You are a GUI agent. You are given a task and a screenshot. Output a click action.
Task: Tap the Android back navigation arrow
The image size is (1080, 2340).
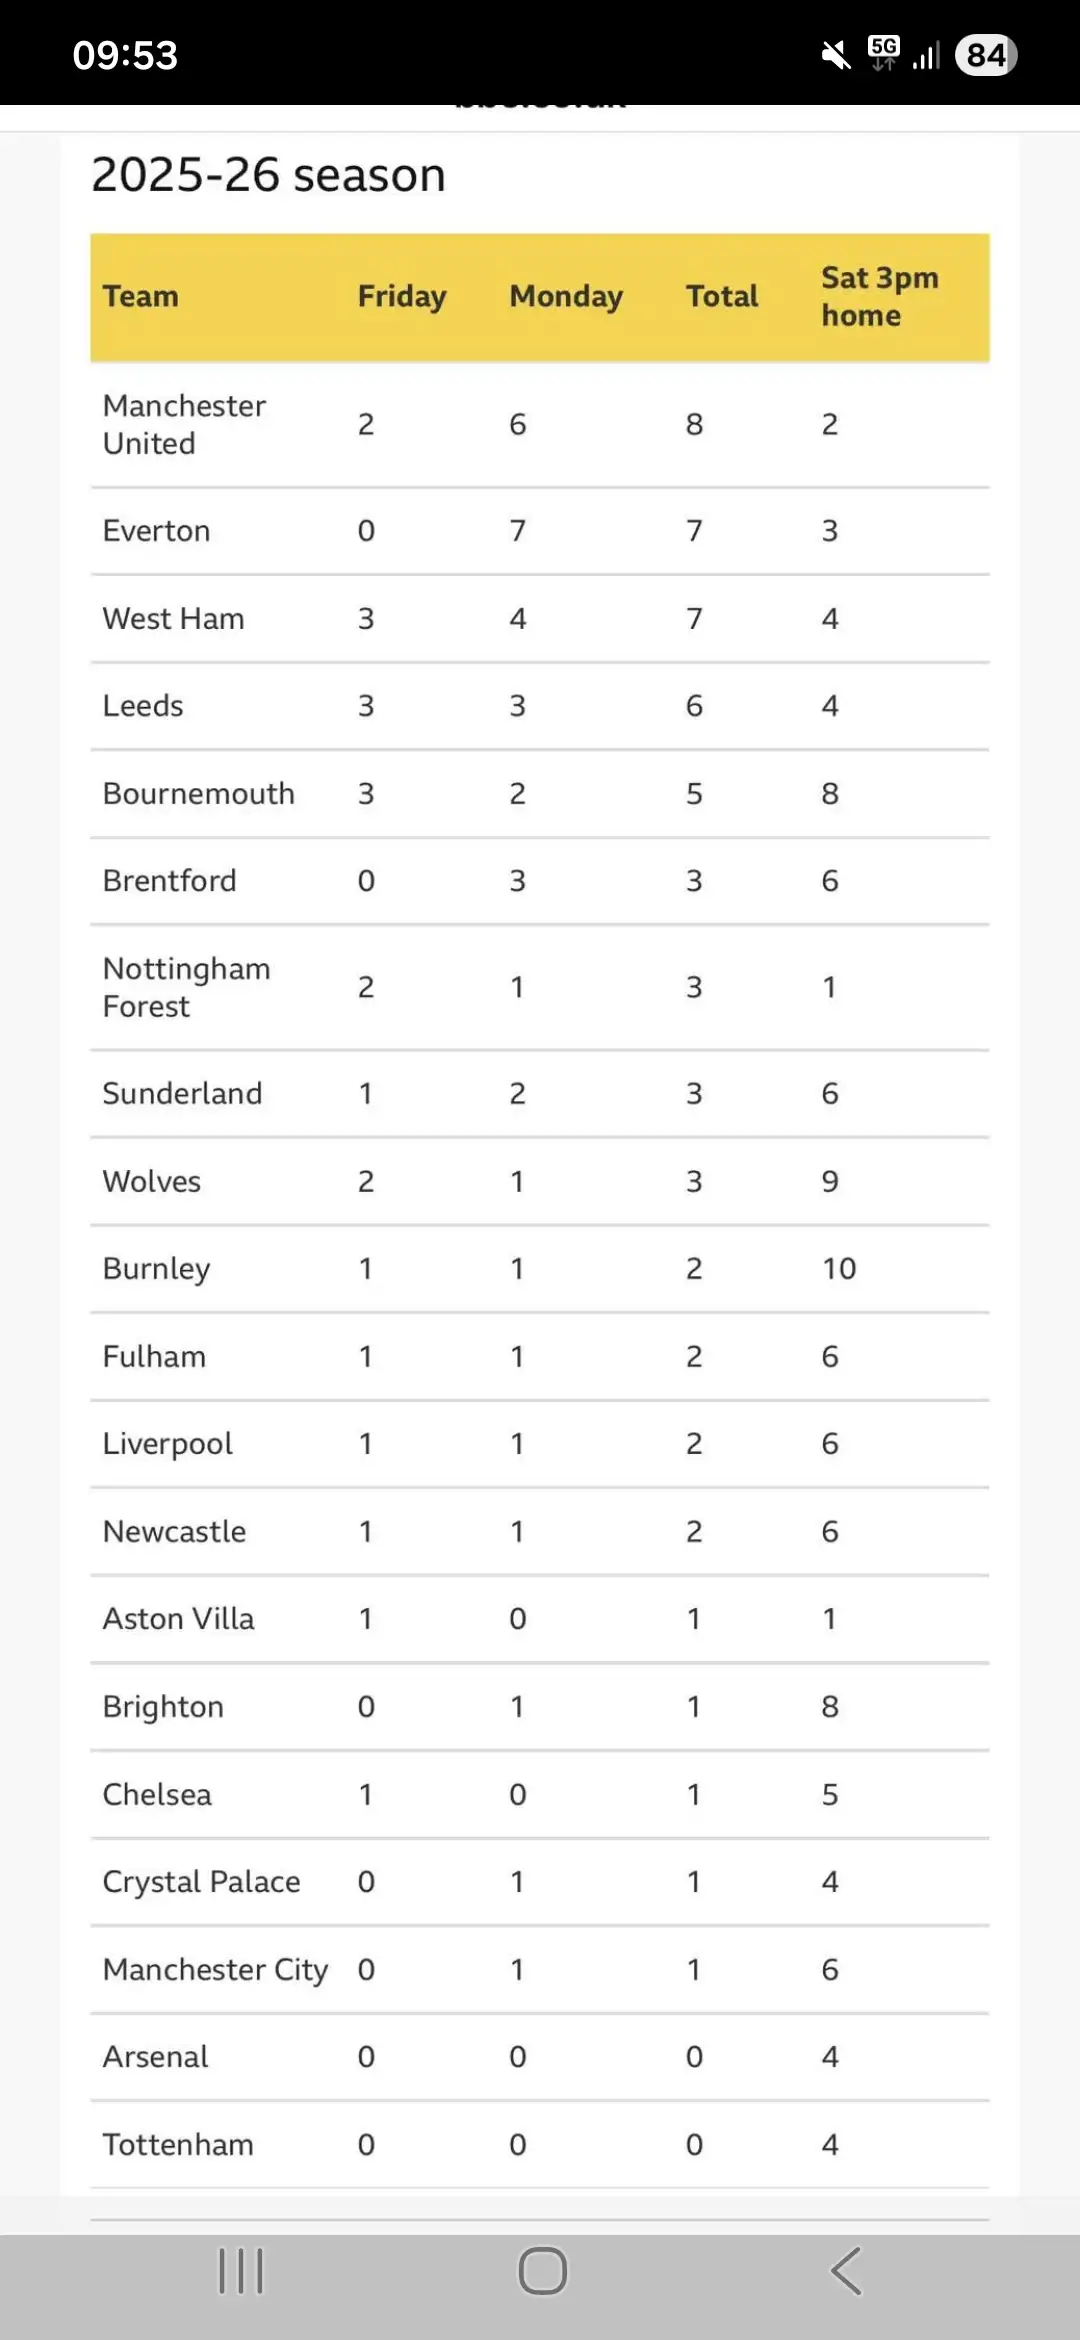tap(846, 2270)
